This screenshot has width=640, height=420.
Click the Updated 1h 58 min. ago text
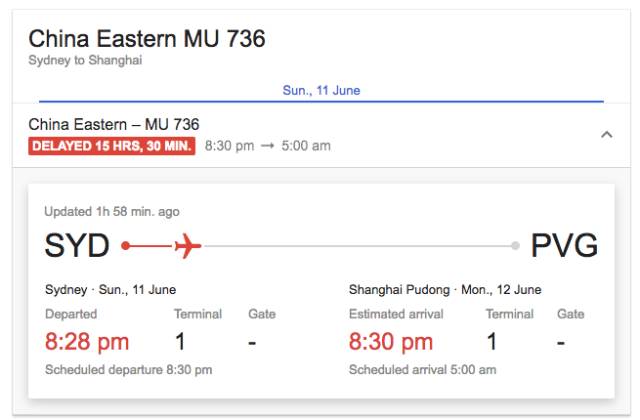click(112, 211)
